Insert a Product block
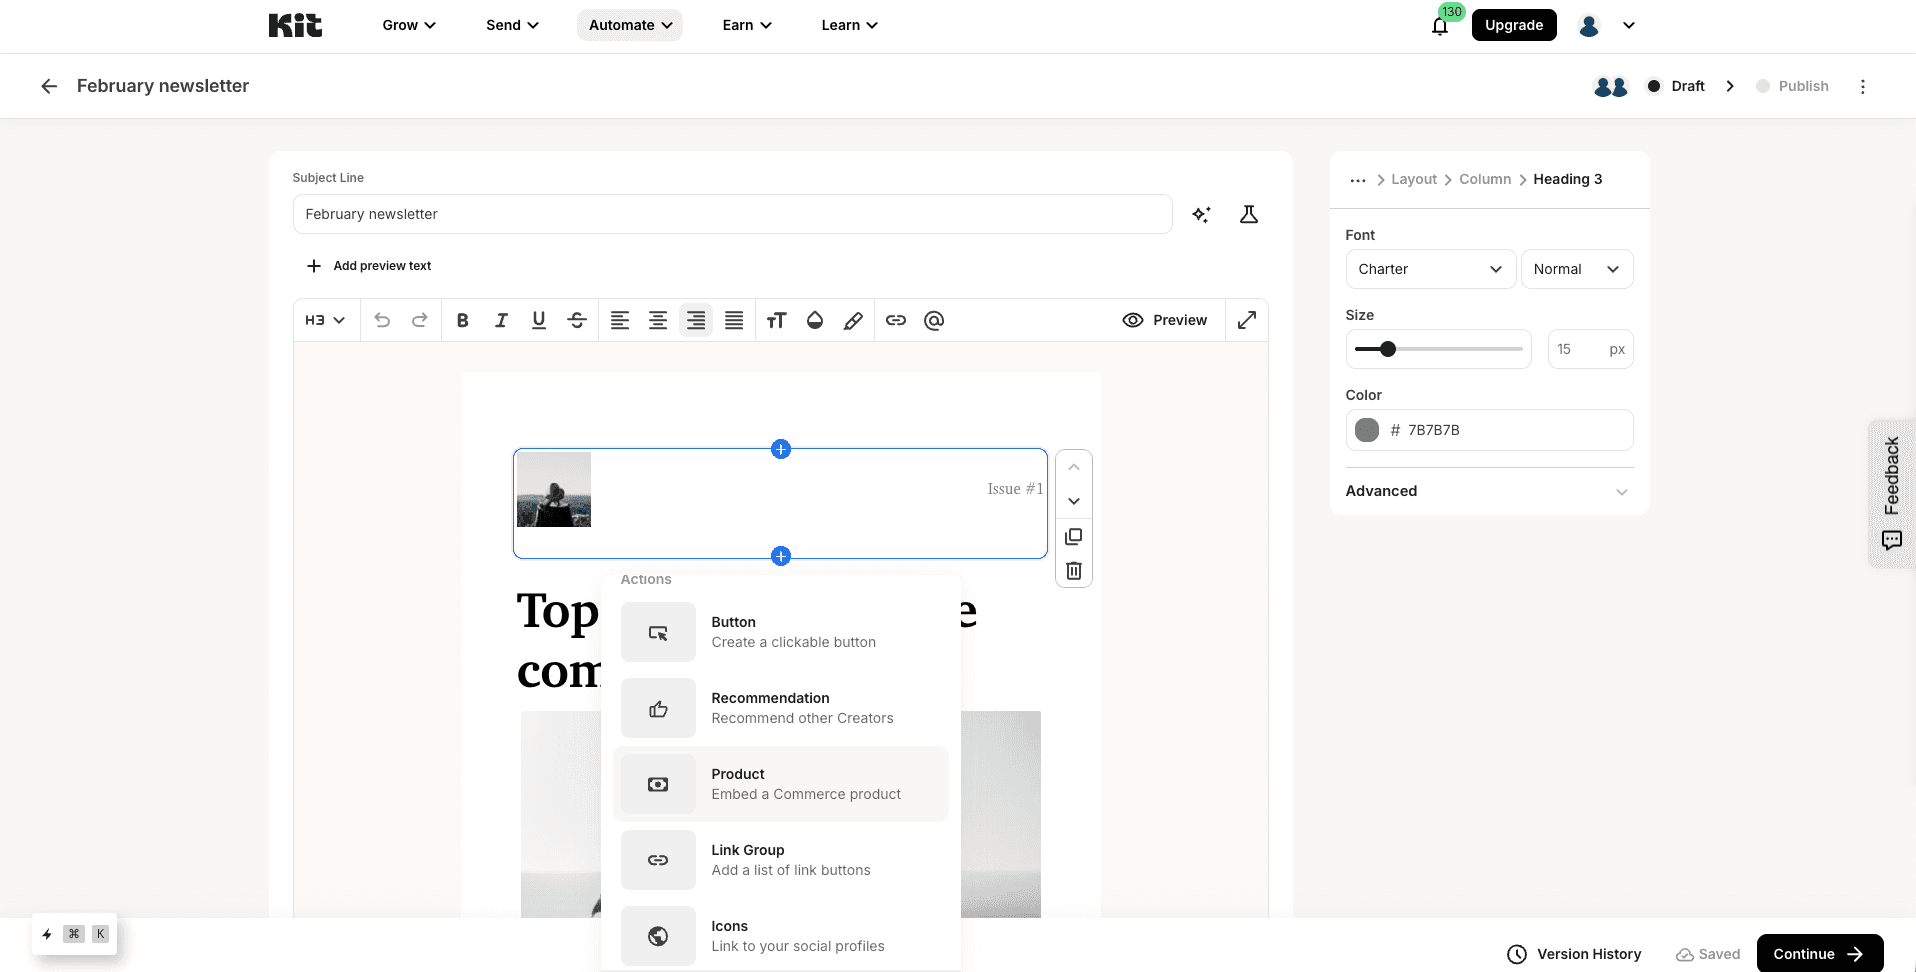This screenshot has height=972, width=1916. coord(780,784)
